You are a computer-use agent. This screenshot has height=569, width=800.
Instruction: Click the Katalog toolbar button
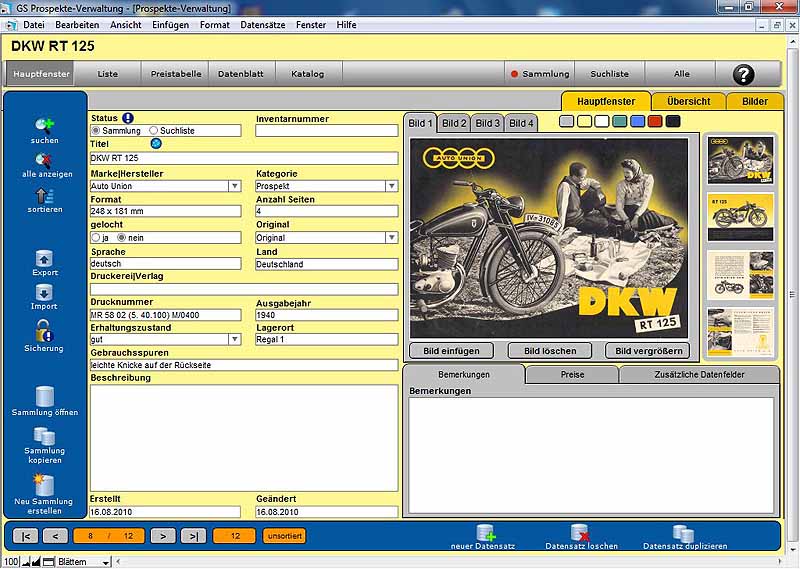coord(308,74)
